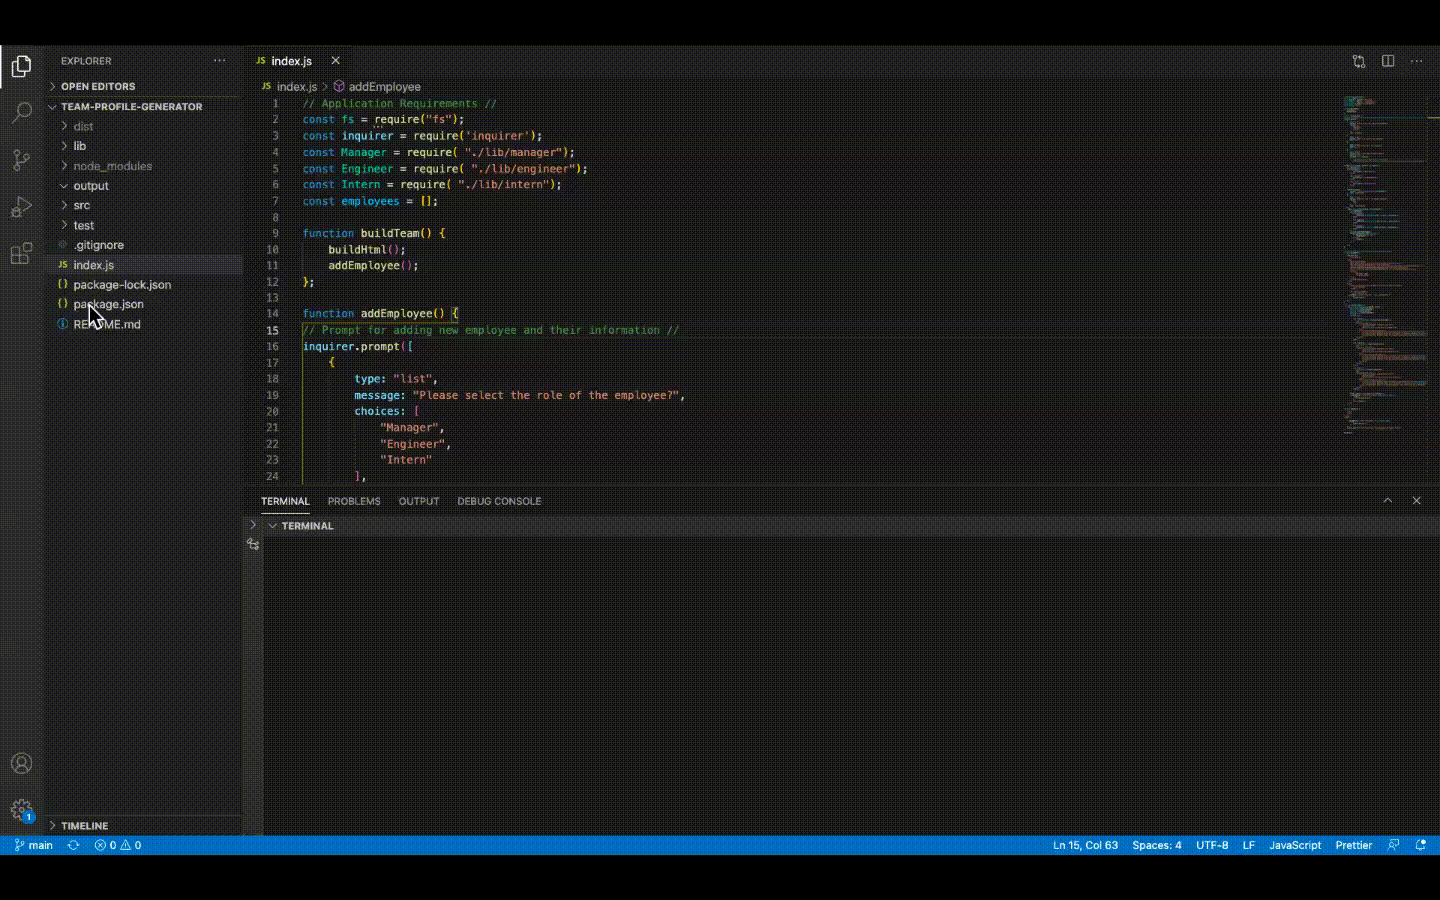Screen dimensions: 1440x900
Task: Expand the TIMELINE section
Action: pyautogui.click(x=84, y=826)
